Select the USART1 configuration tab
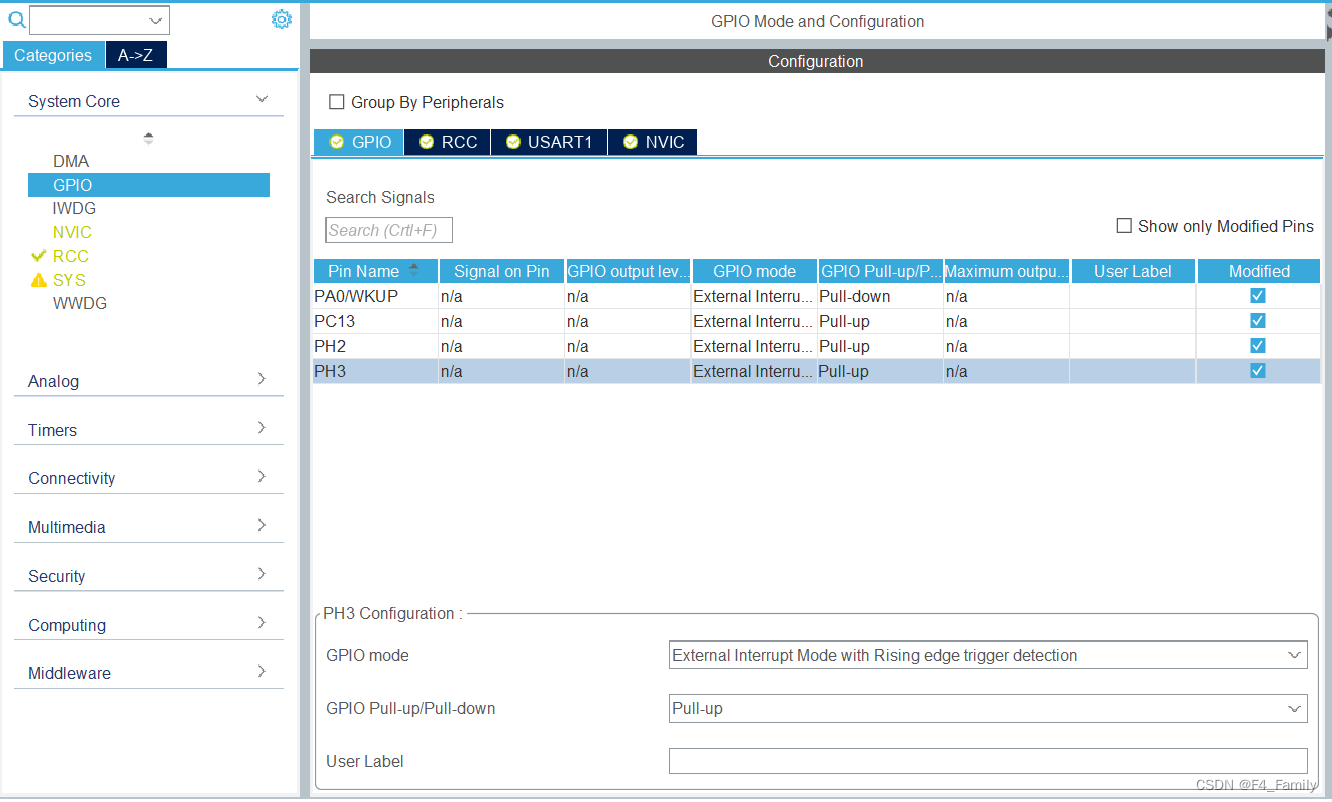 (x=549, y=142)
